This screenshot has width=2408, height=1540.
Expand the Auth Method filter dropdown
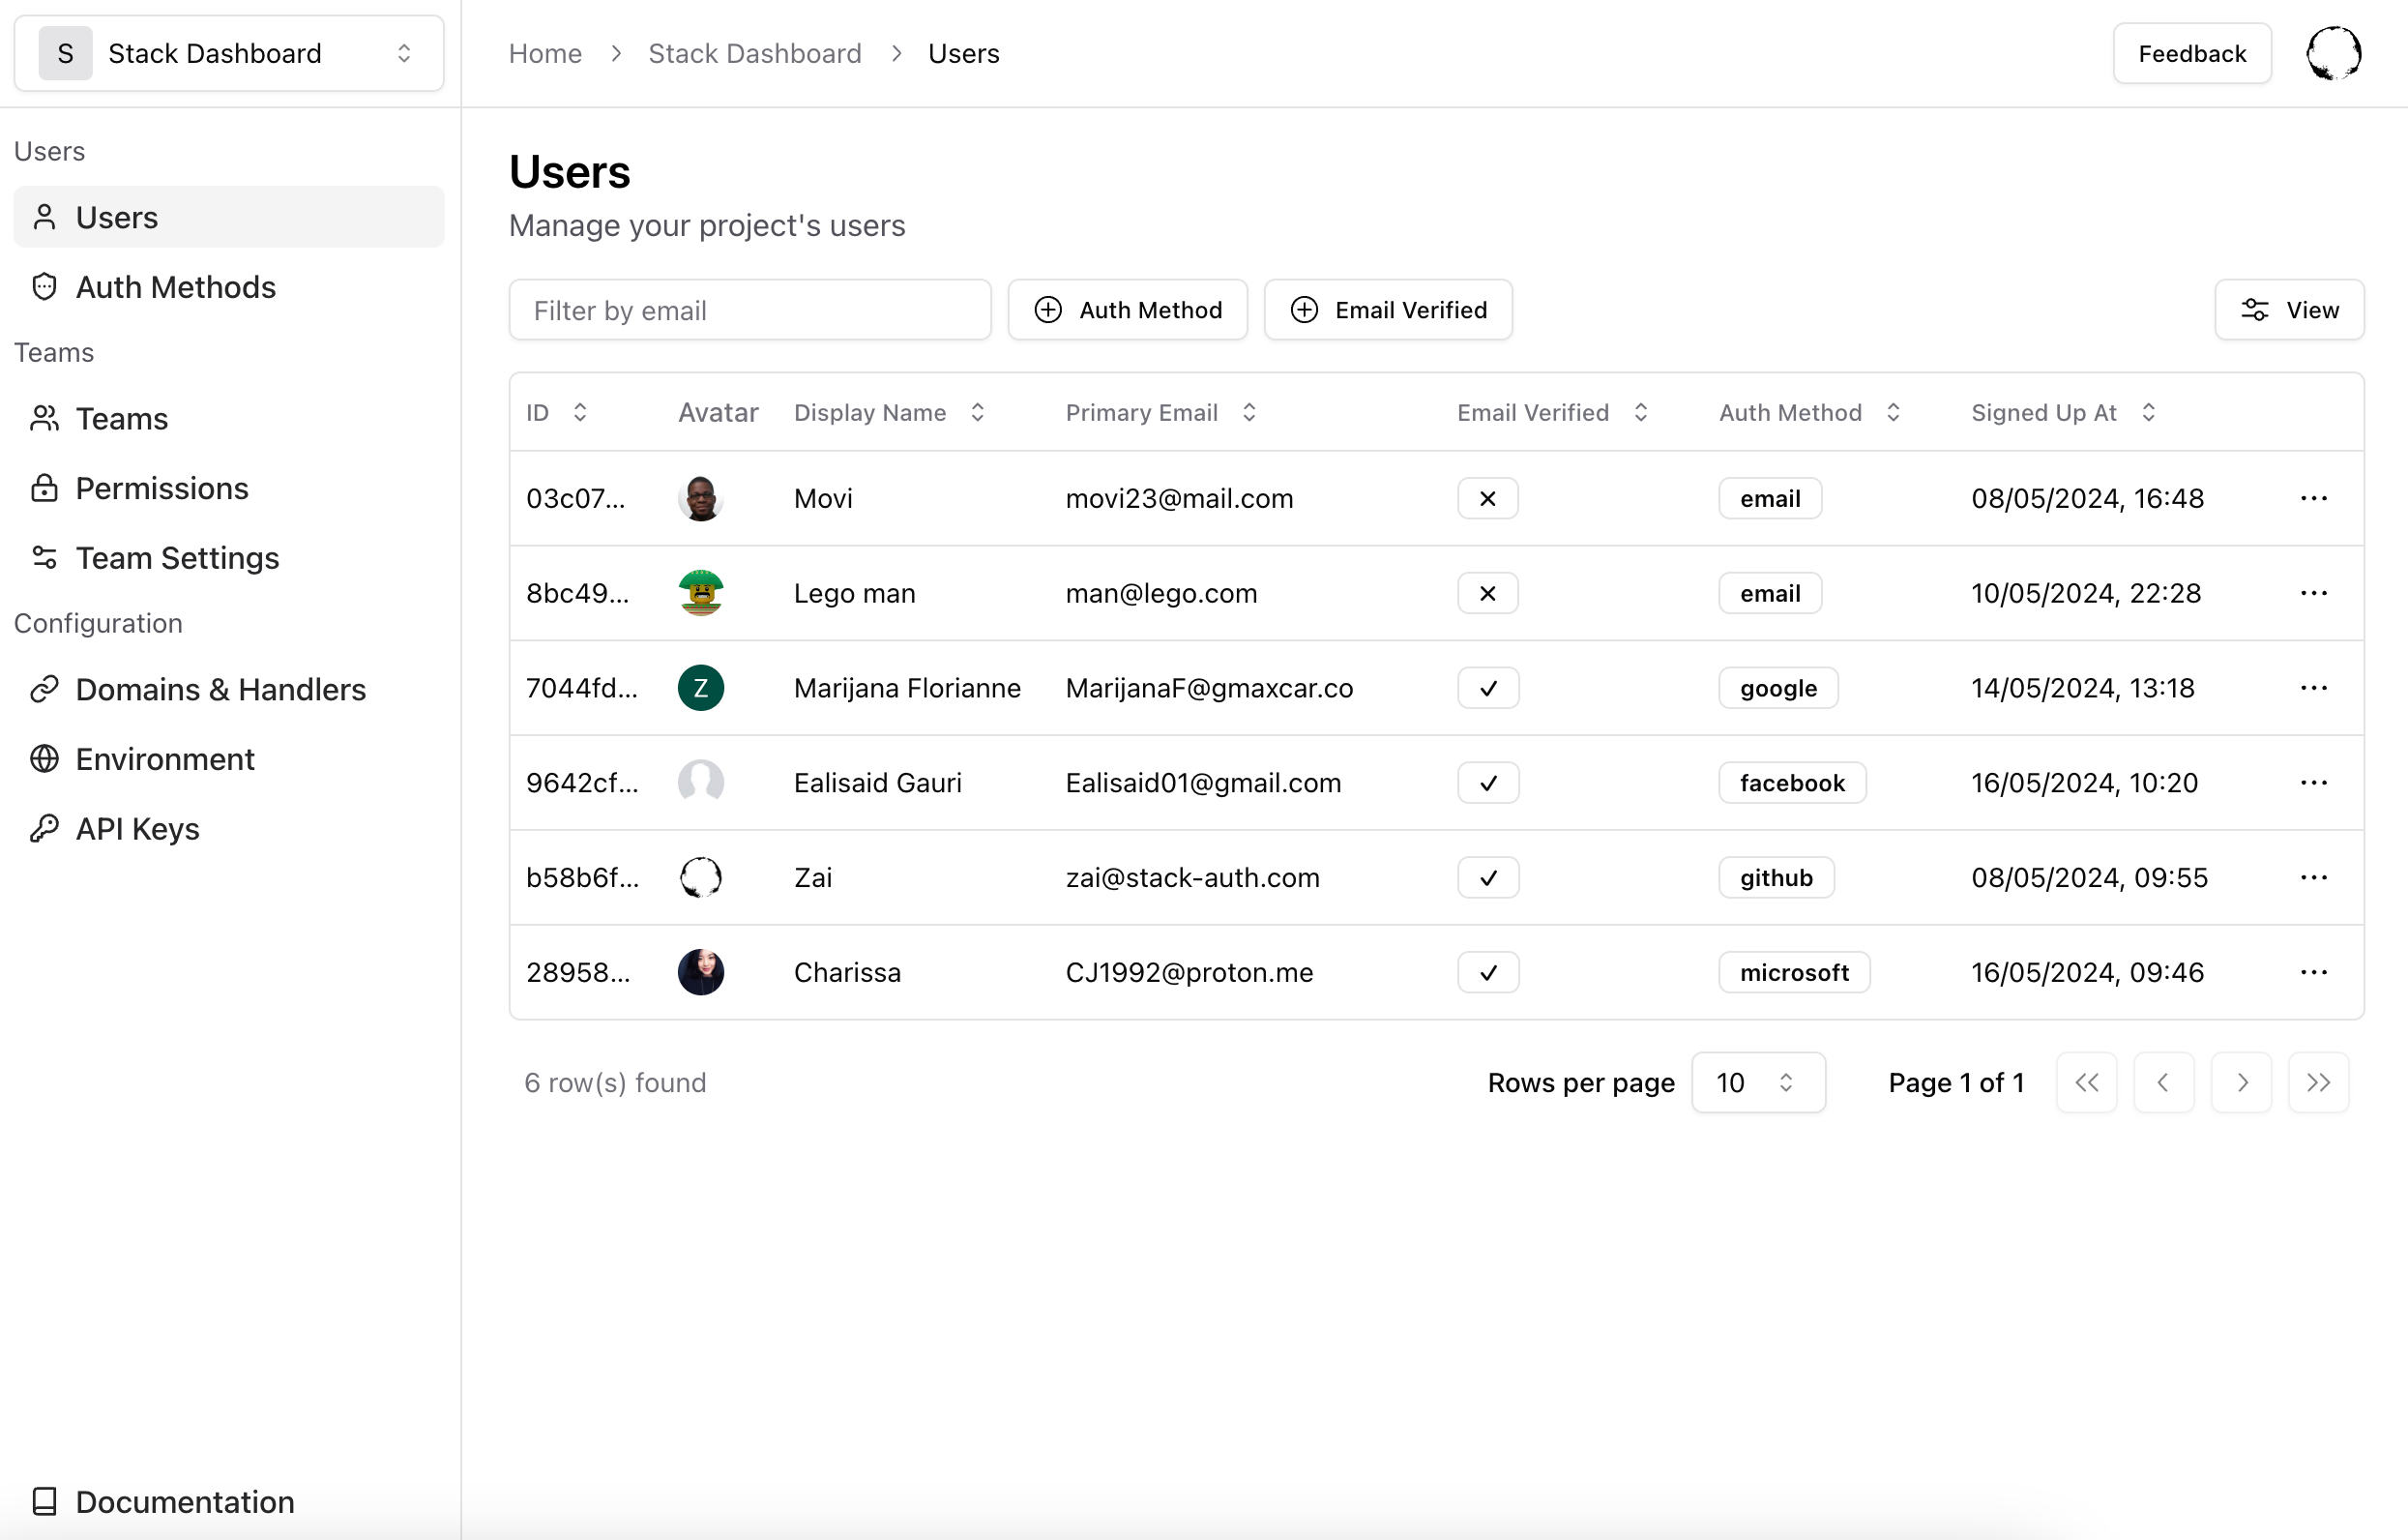(1129, 309)
